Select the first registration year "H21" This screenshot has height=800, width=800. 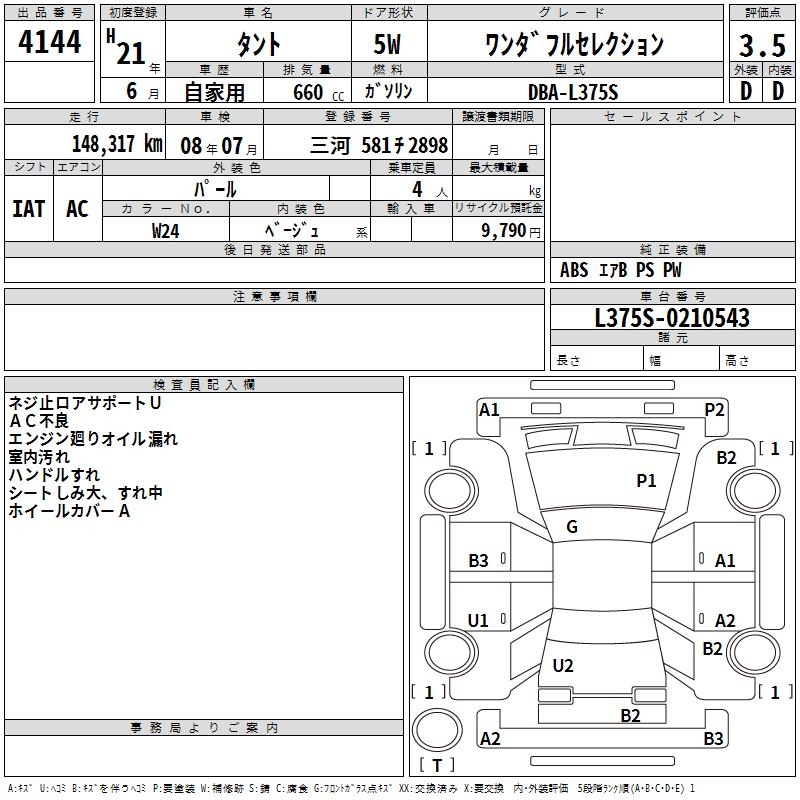tap(128, 47)
